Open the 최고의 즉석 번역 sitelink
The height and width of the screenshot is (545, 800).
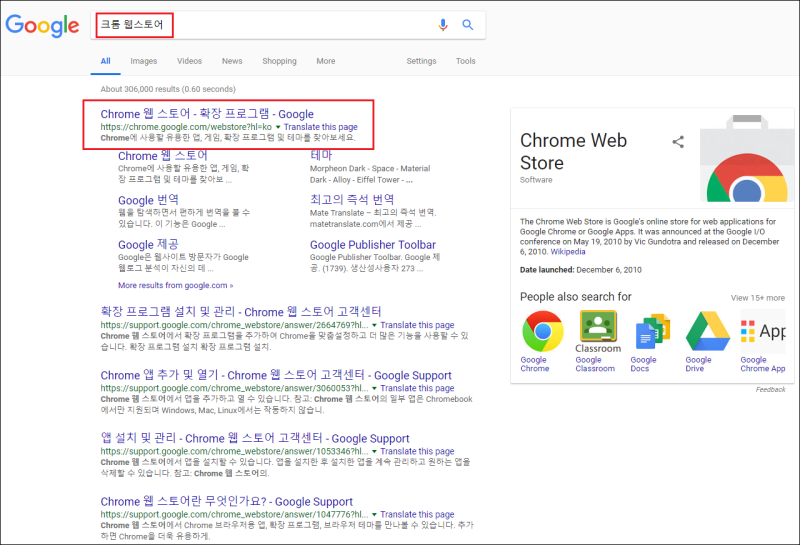point(352,200)
